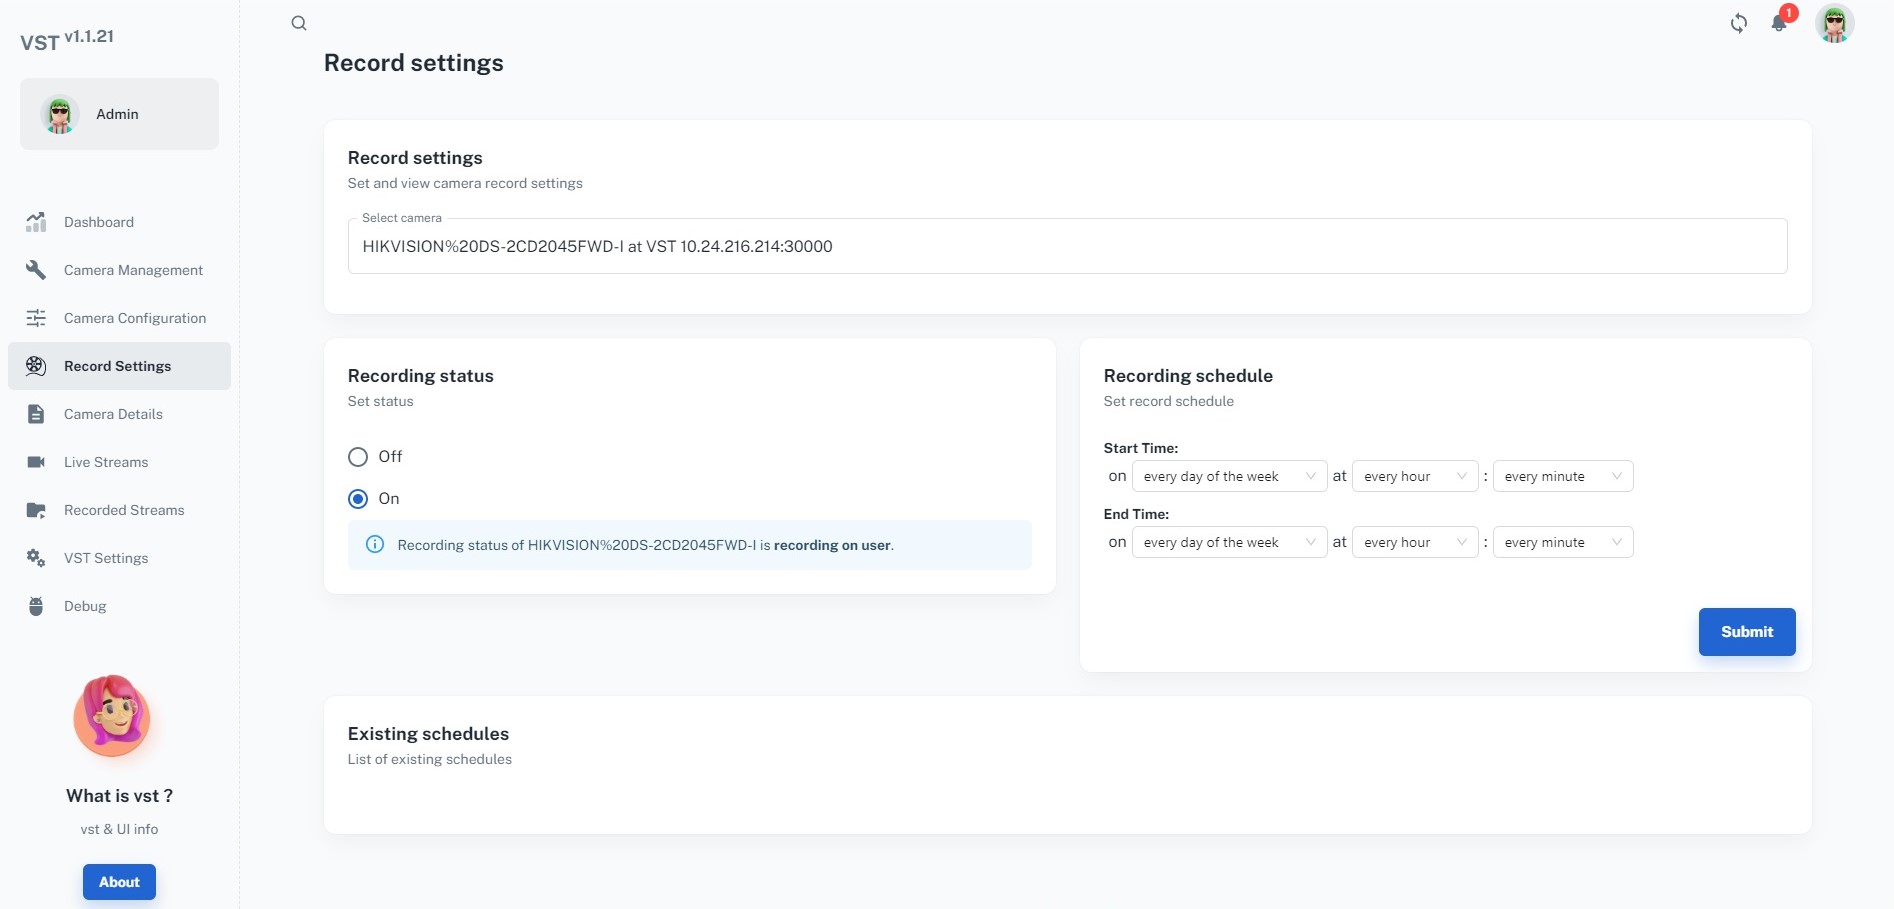Submit the recording schedule
This screenshot has width=1894, height=909.
point(1746,632)
